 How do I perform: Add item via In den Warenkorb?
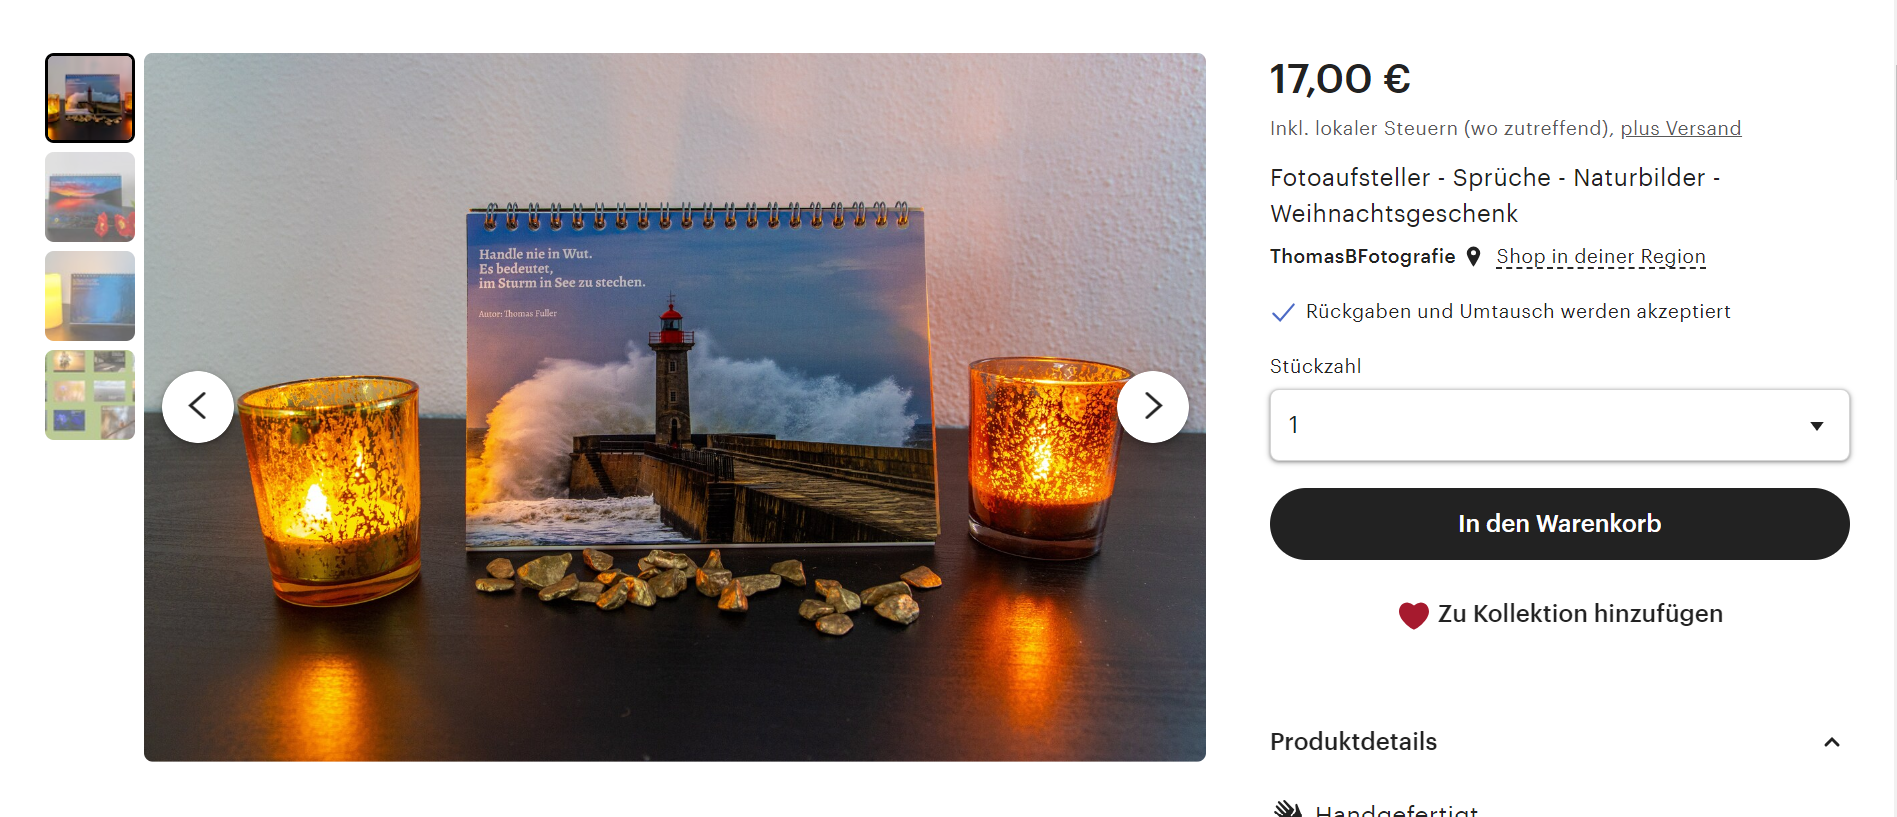[1559, 524]
